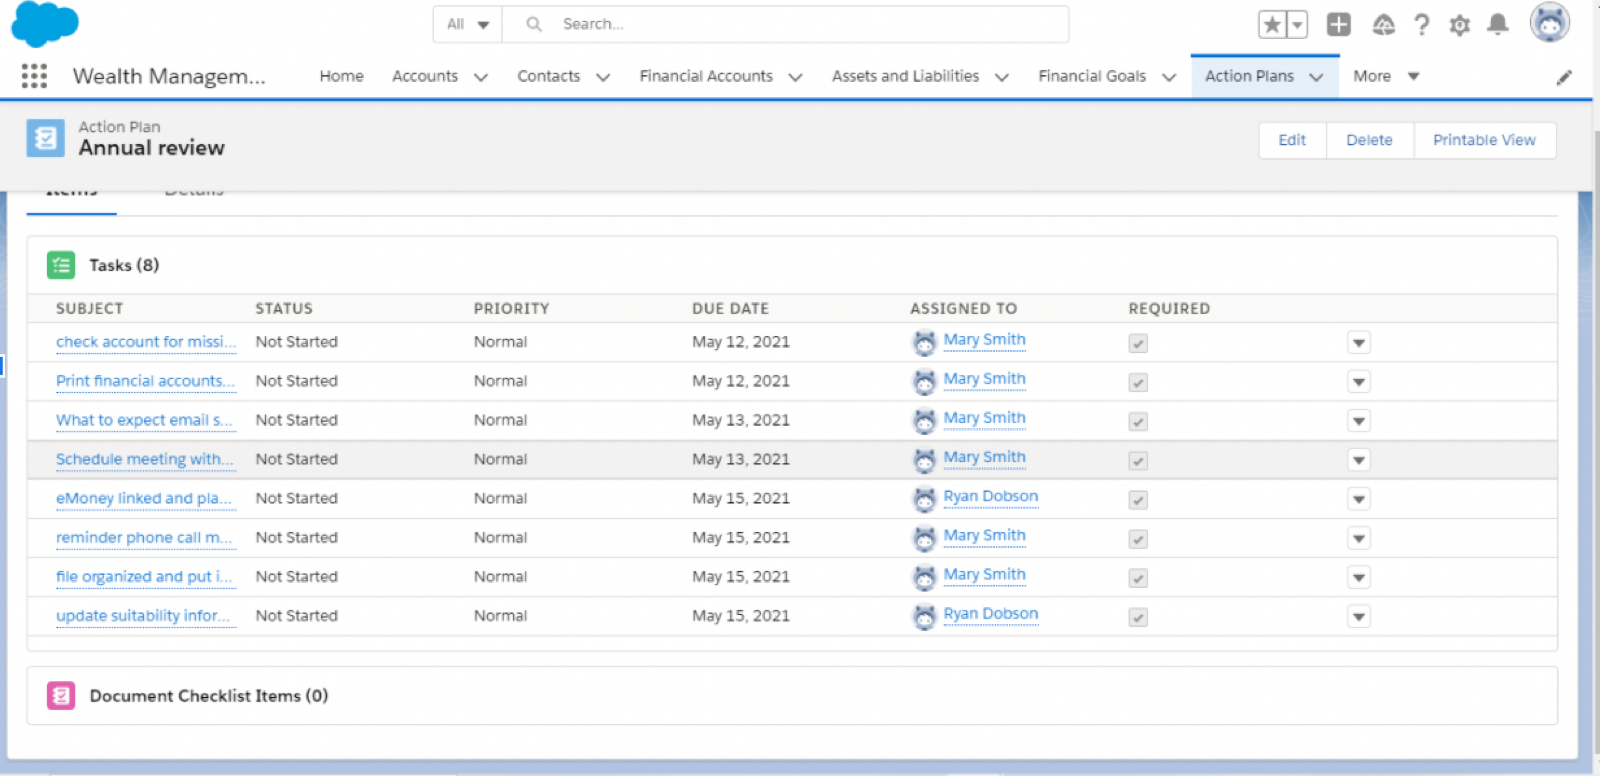
Task: Click the Printable View button
Action: 1484,140
